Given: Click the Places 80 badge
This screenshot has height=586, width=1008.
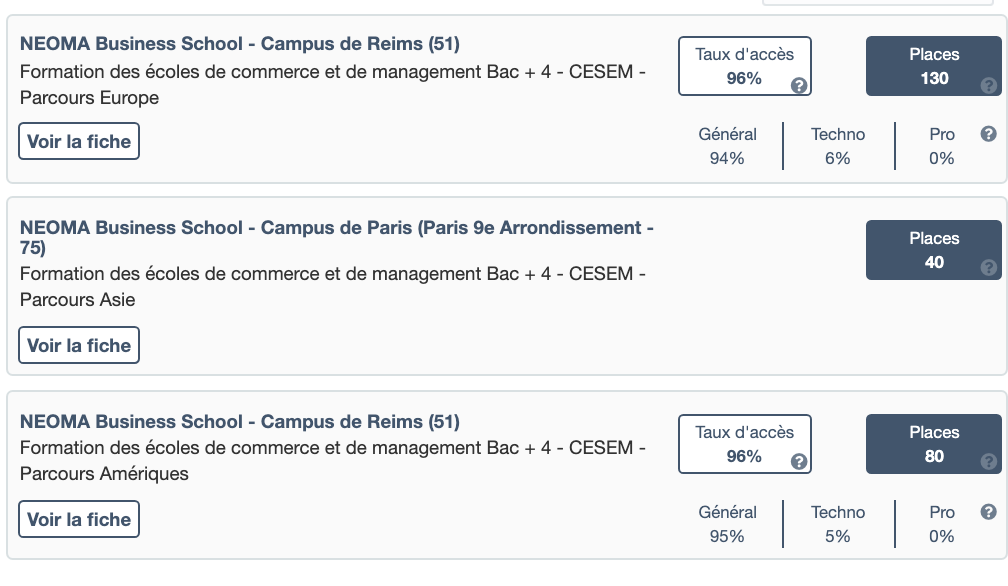Looking at the screenshot, I should click(x=933, y=444).
